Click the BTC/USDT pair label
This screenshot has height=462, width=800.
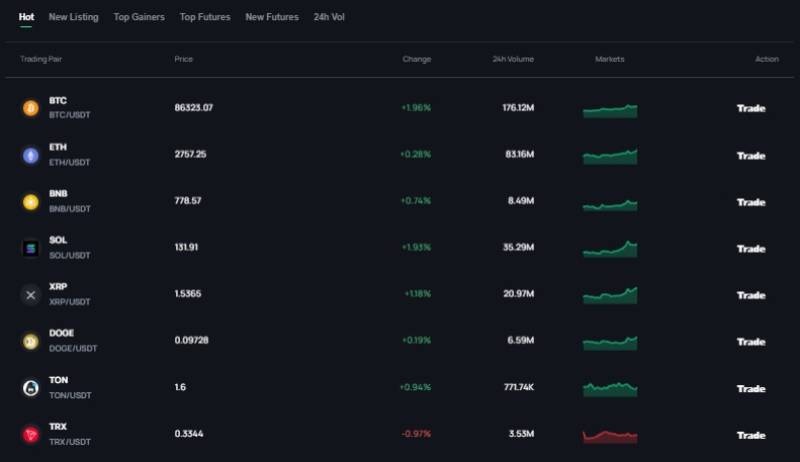pos(69,115)
